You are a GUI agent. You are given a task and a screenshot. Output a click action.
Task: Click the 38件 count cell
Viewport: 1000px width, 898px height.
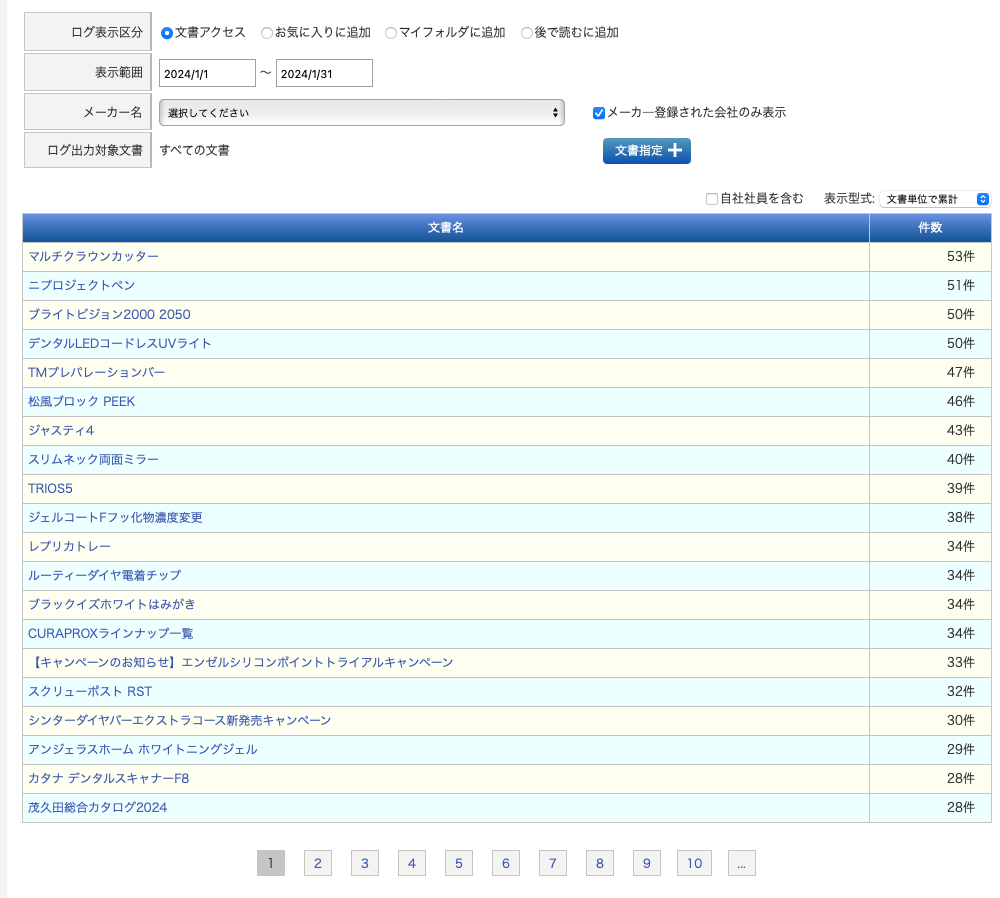coord(930,517)
